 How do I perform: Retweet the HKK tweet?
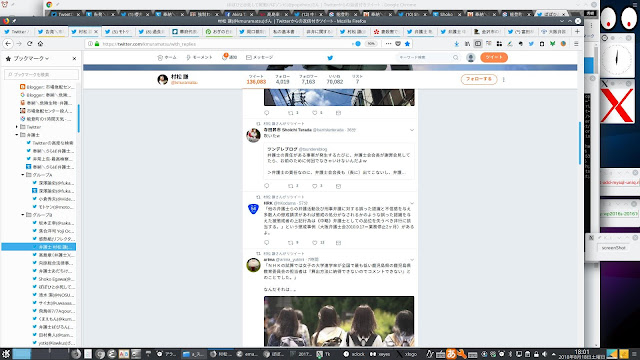coord(291,242)
